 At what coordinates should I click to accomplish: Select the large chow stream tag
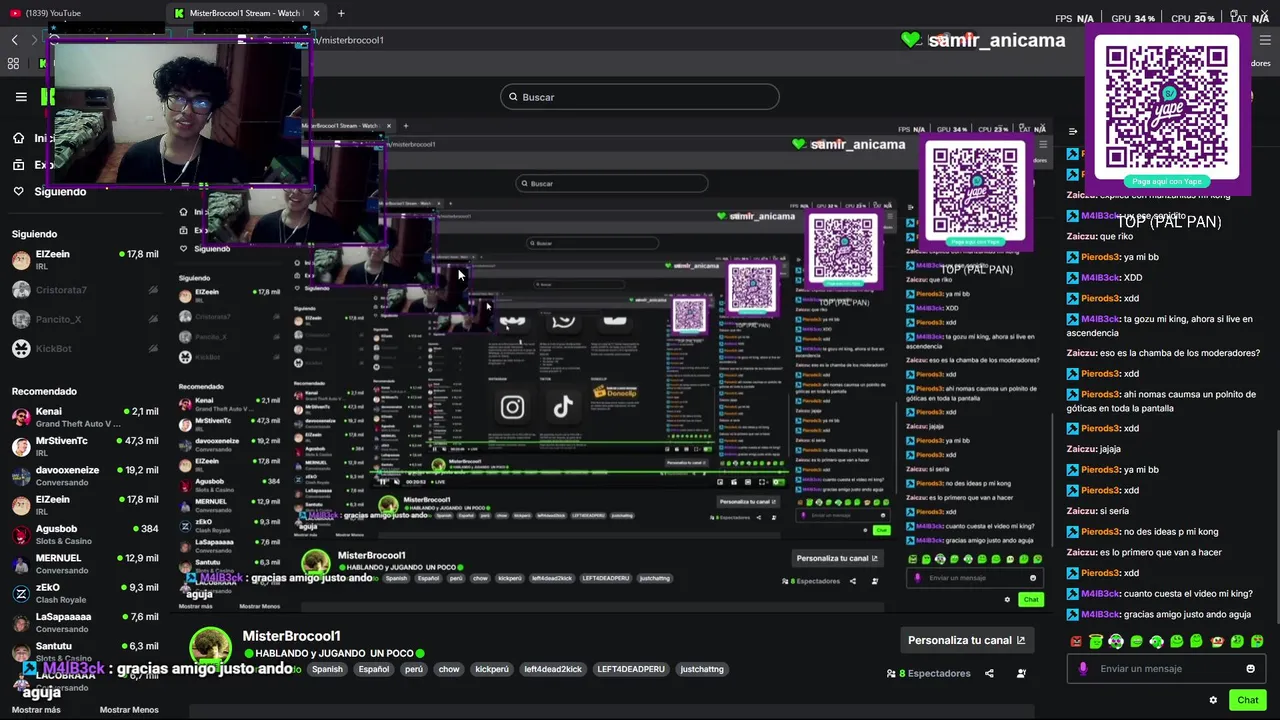click(x=449, y=669)
